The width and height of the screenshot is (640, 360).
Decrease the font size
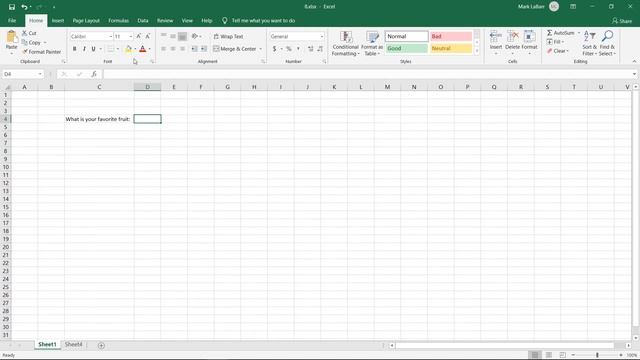[x=148, y=36]
